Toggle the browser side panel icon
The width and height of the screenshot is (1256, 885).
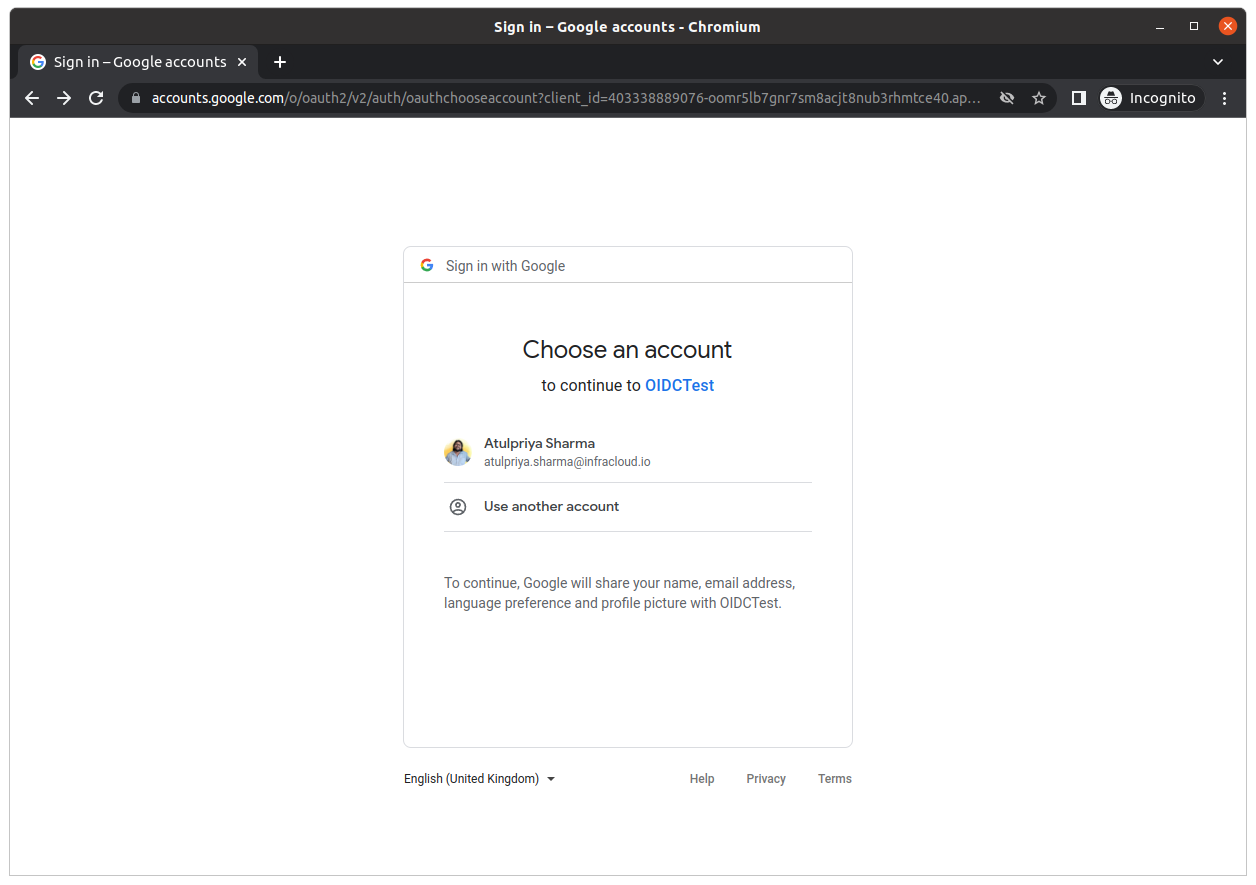tap(1079, 98)
